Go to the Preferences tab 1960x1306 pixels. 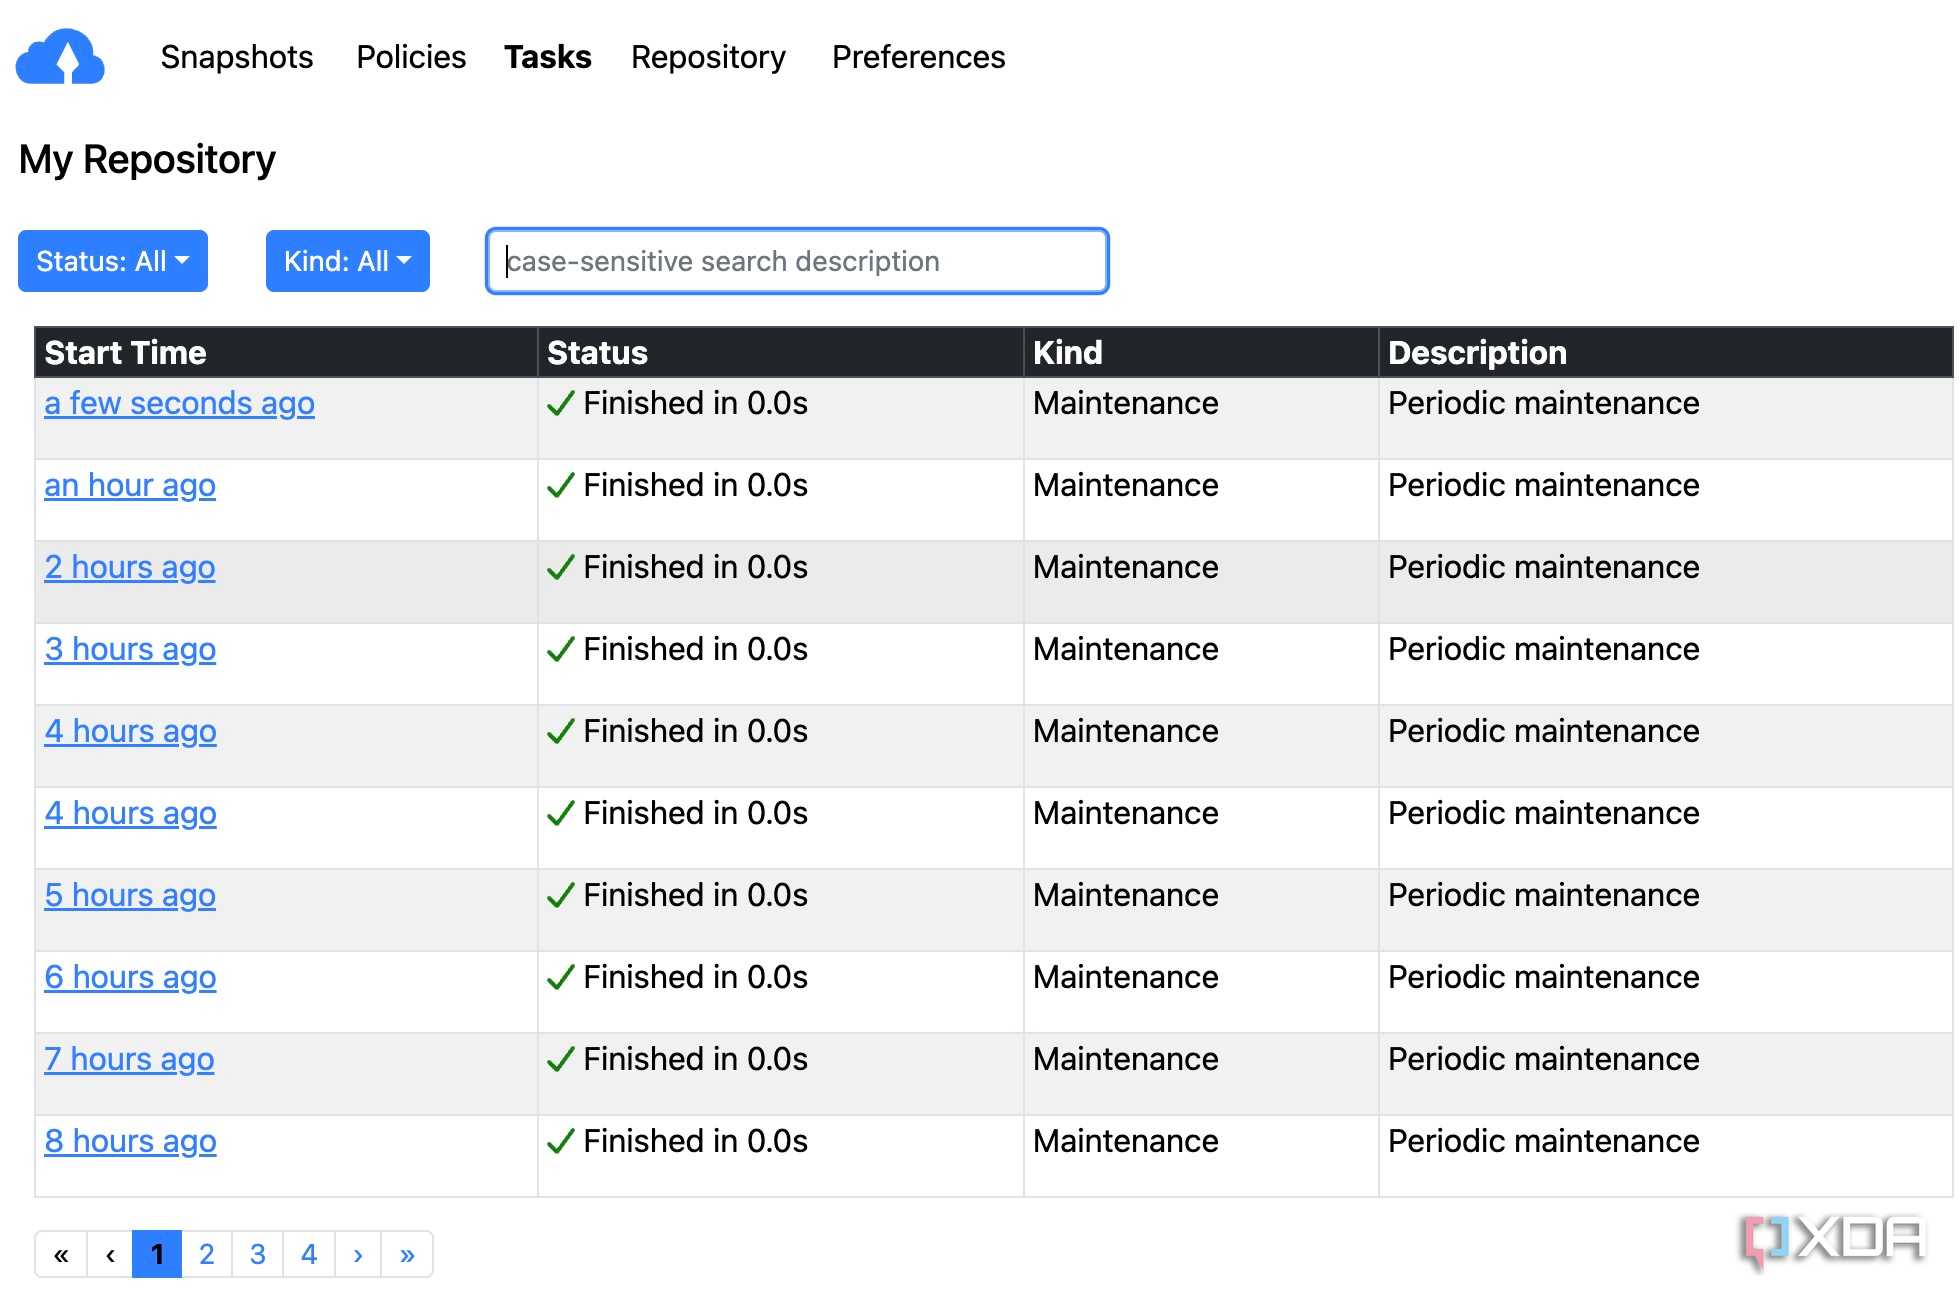[918, 57]
